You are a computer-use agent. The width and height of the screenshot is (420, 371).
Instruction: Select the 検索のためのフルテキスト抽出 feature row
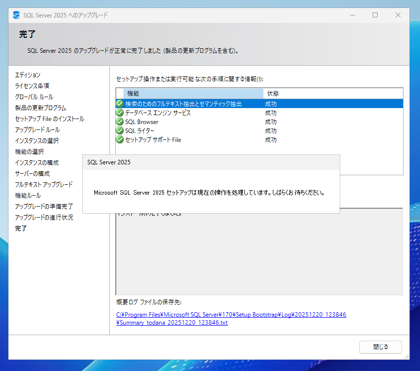(259, 104)
